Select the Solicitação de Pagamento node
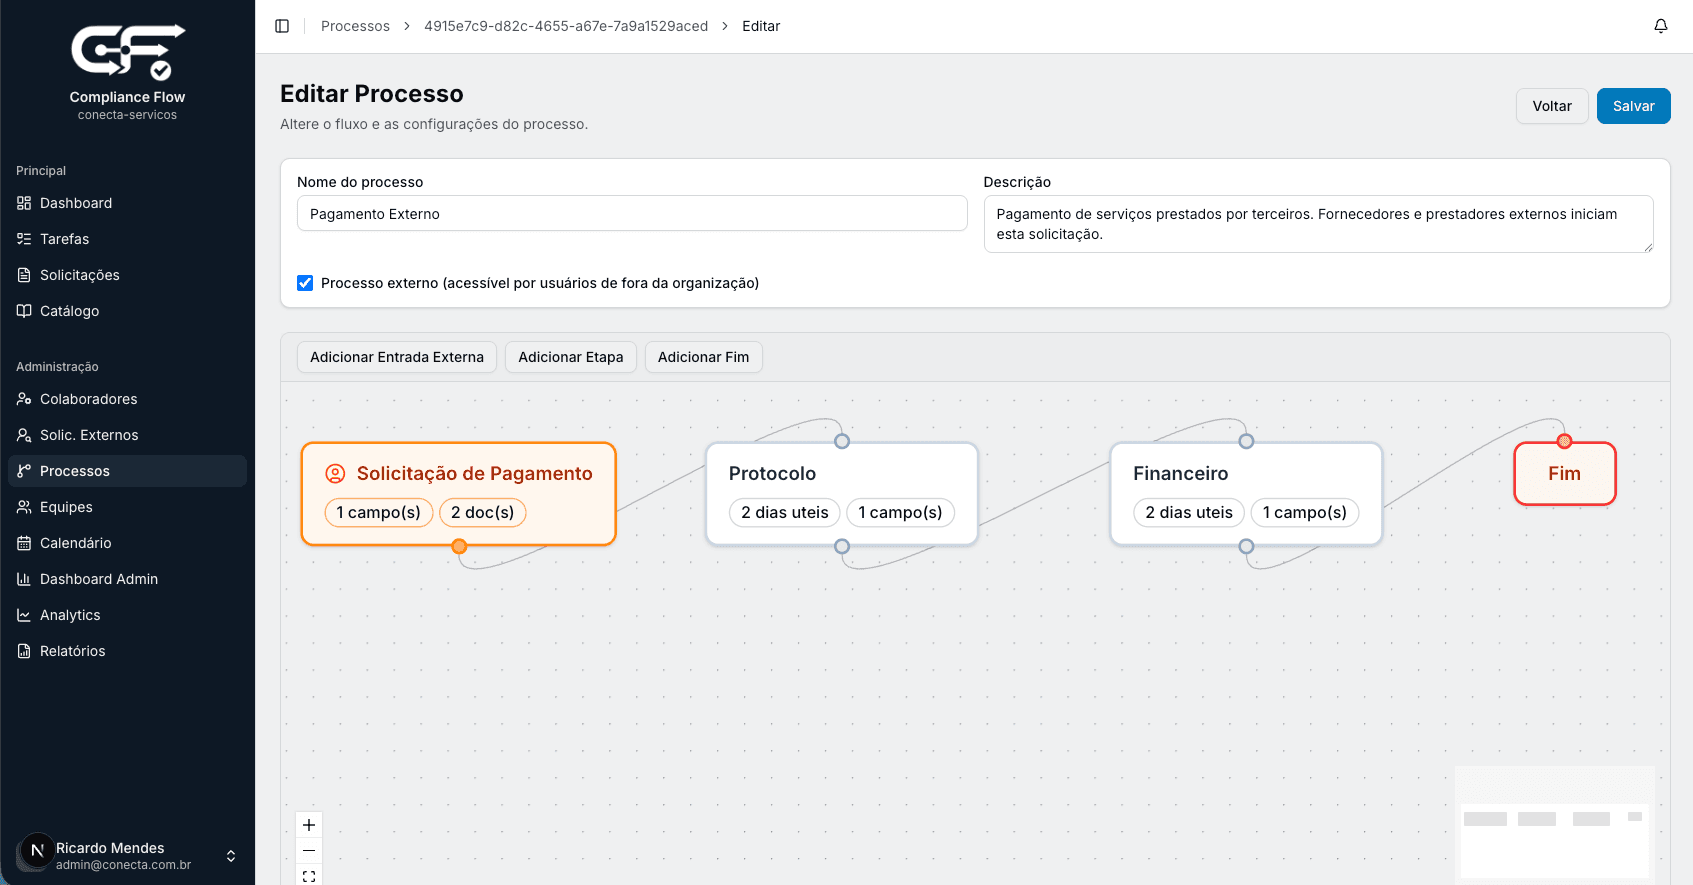The width and height of the screenshot is (1693, 885). tap(459, 494)
